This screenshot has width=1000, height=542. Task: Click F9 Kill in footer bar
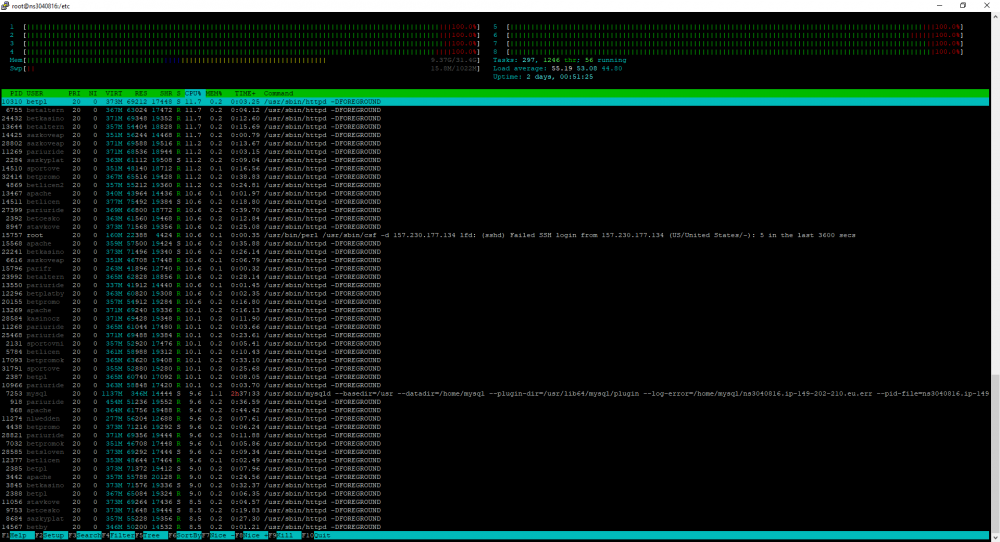[284, 536]
